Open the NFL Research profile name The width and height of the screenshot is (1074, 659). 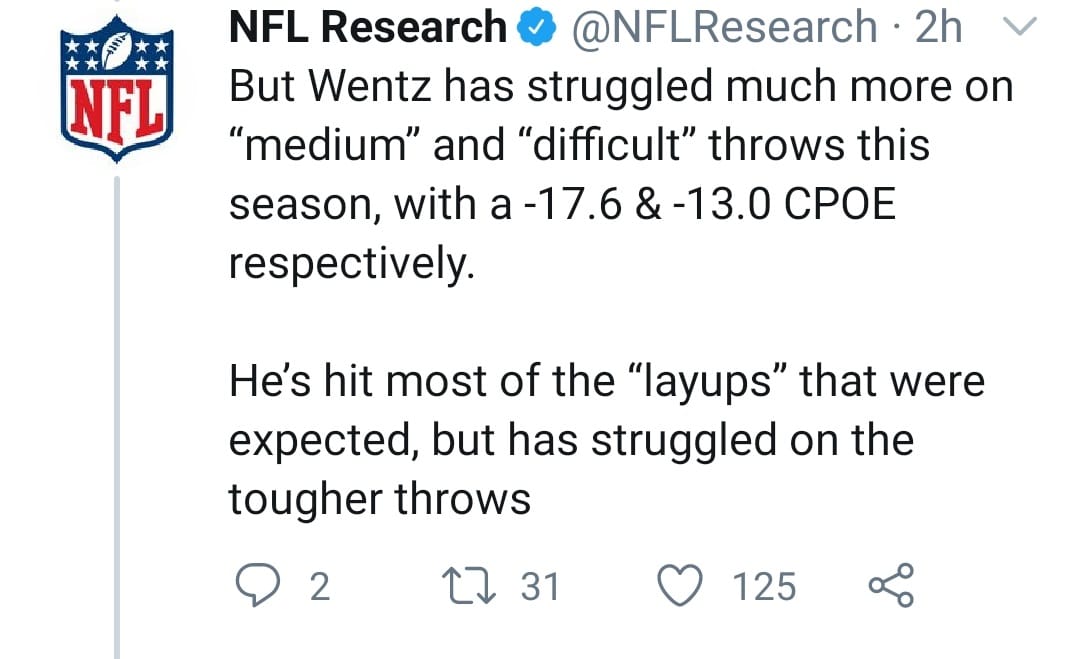[x=368, y=28]
